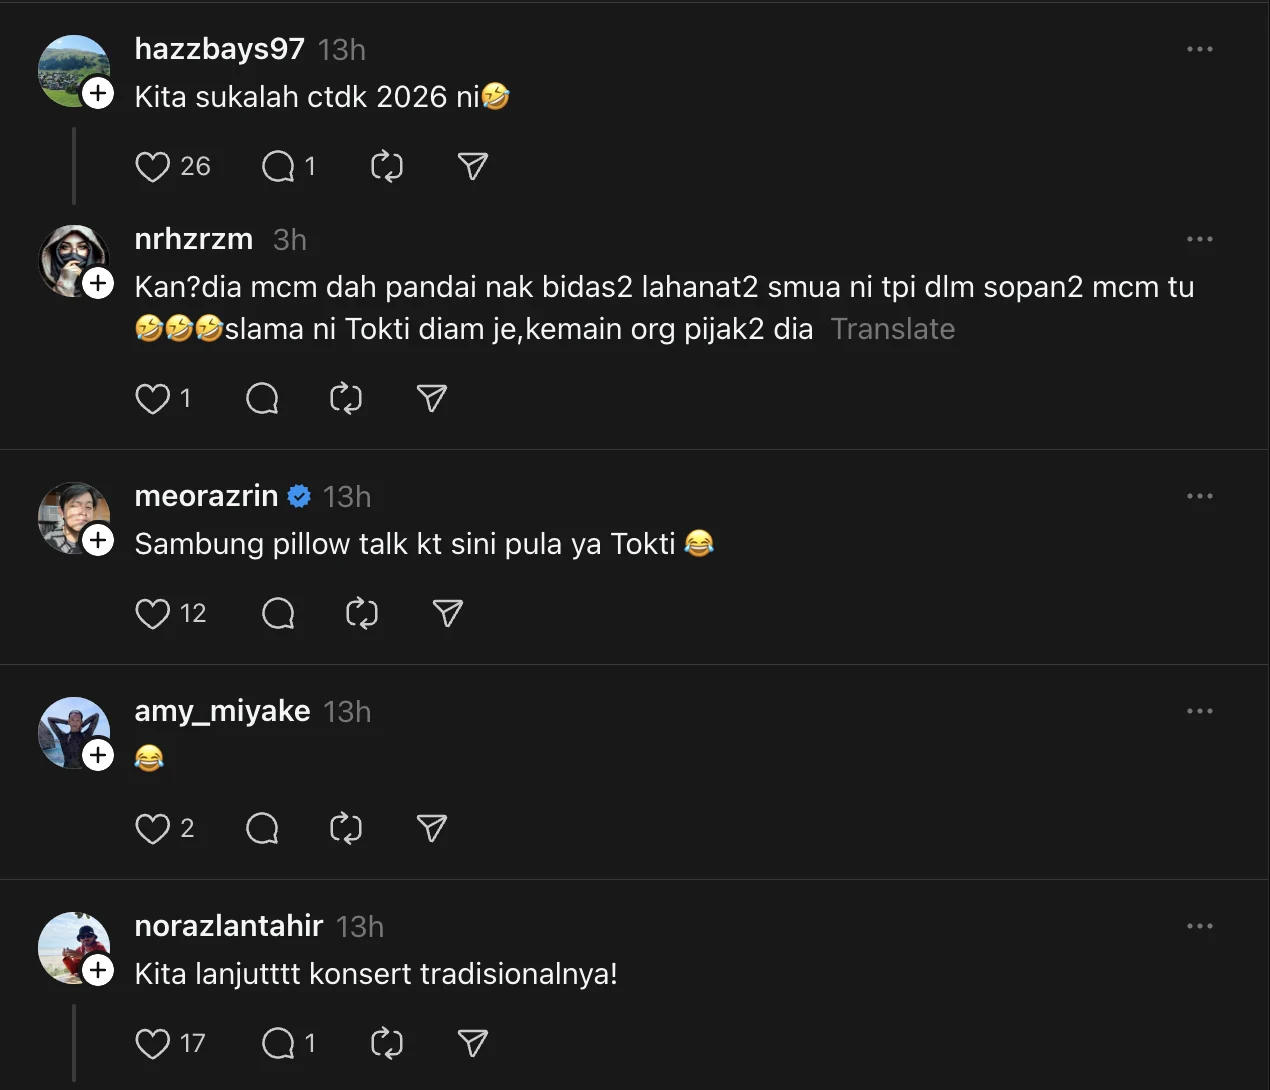This screenshot has width=1270, height=1090.
Task: Share norazlantahir's comment via the send icon
Action: pyautogui.click(x=472, y=1043)
